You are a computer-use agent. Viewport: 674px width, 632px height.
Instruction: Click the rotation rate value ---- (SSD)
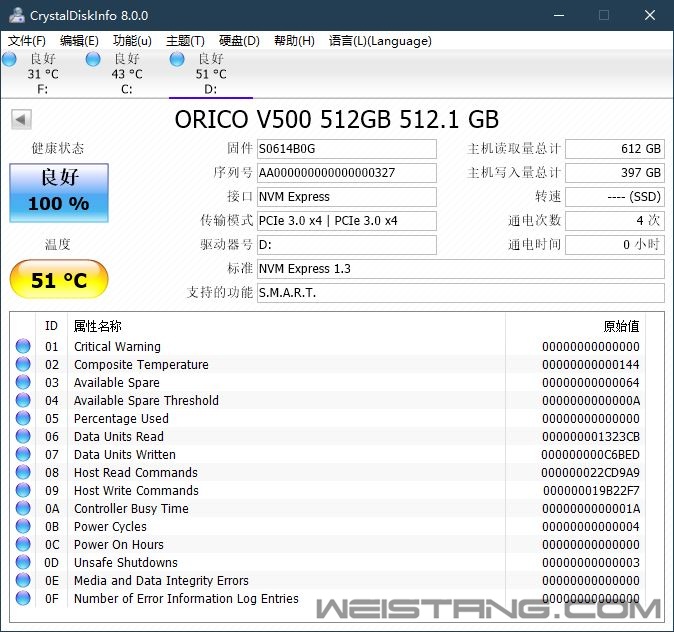(615, 197)
